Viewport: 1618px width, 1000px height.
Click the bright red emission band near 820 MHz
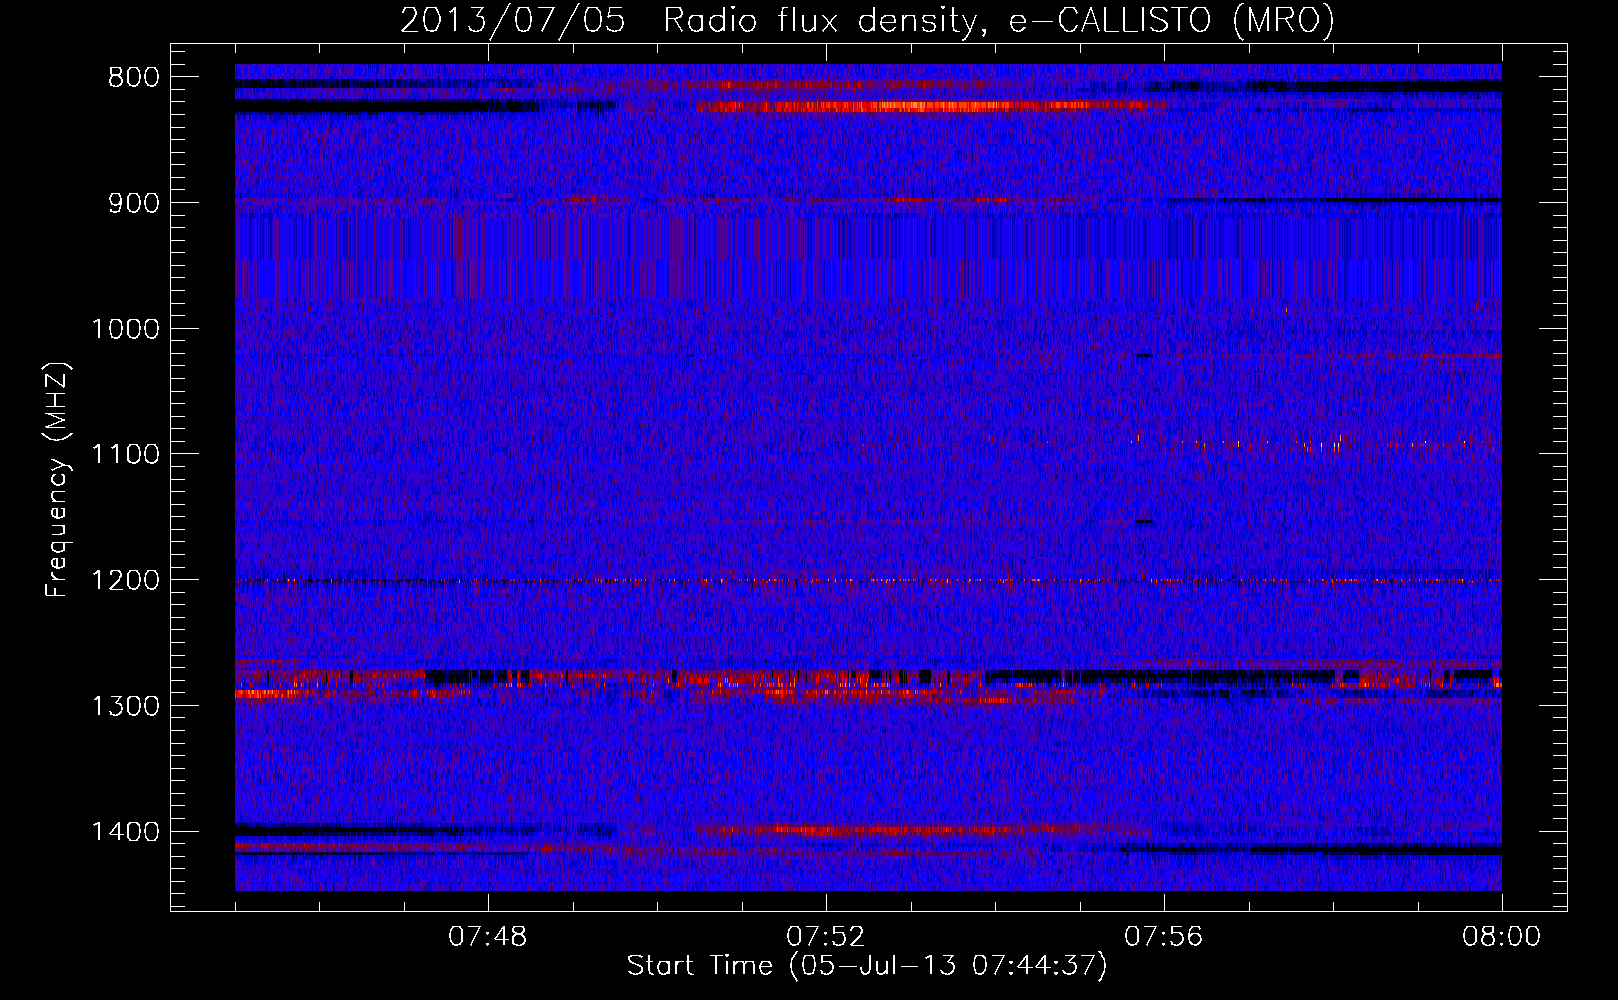tap(932, 106)
